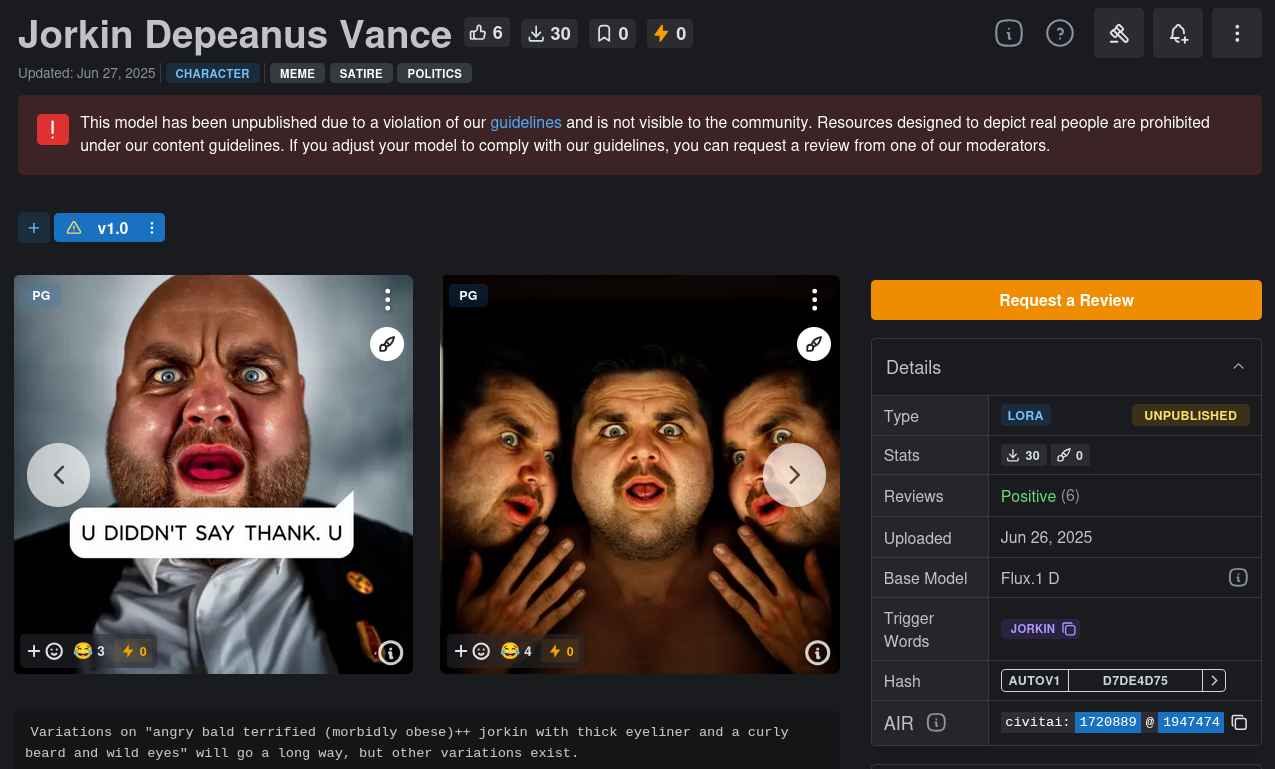1275x769 pixels.
Task: Click the download count badge showing 30
Action: click(x=549, y=33)
